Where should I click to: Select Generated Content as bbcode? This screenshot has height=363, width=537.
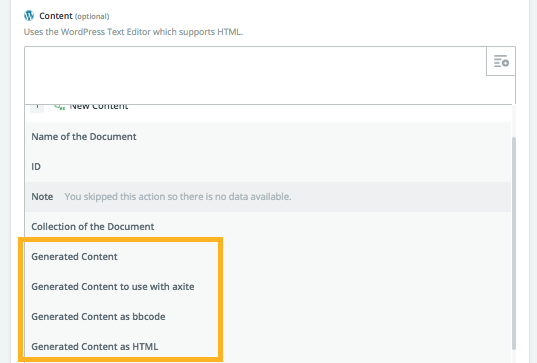click(x=268, y=317)
